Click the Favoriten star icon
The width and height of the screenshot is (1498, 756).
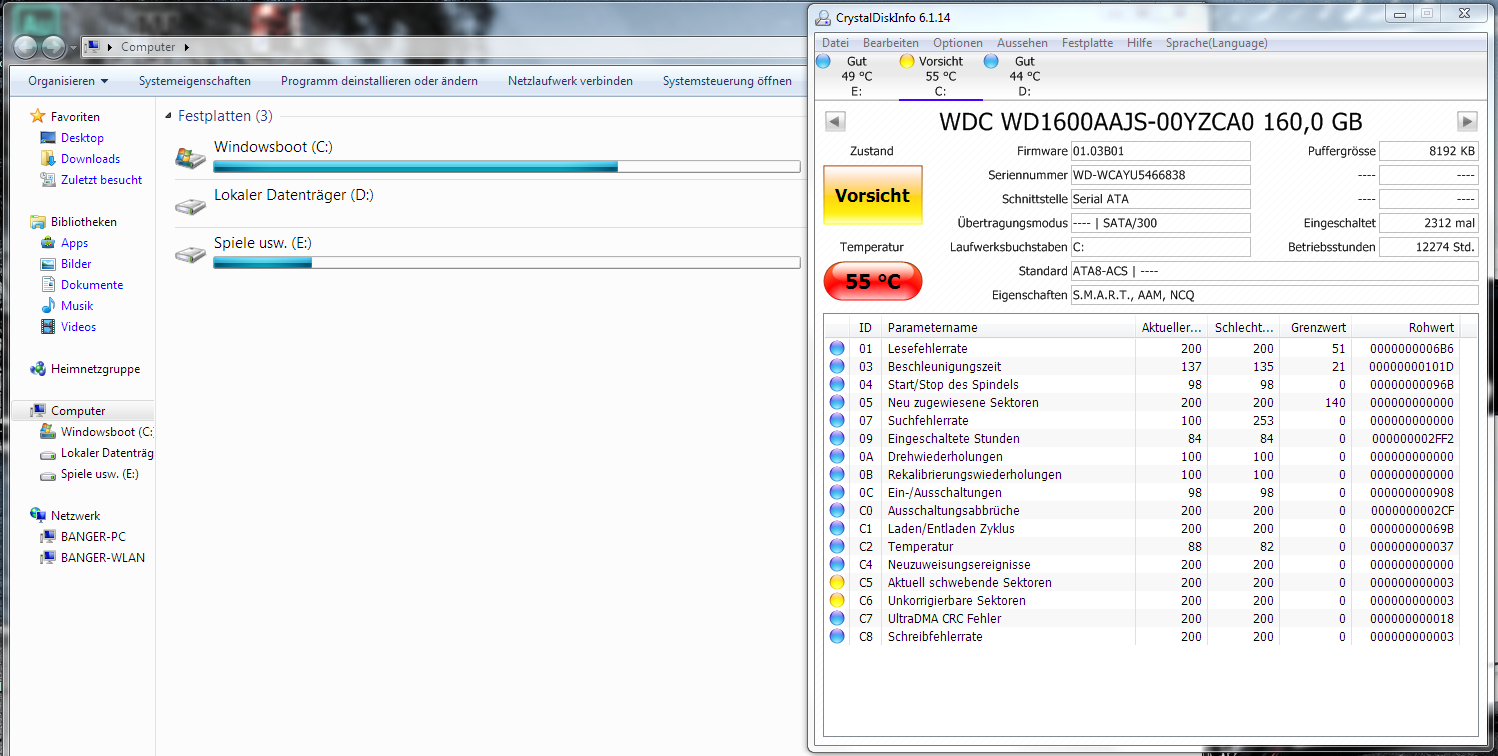point(38,116)
